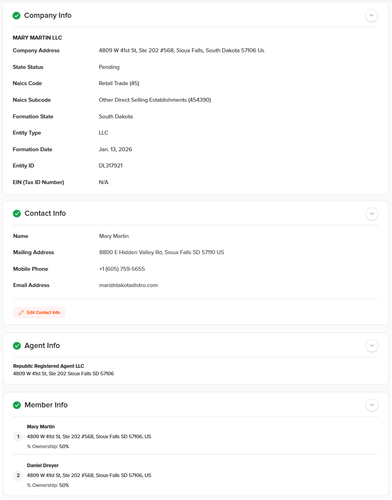The image size is (392, 500).
Task: Click Daniel Dreyer's member address line
Action: click(x=89, y=475)
